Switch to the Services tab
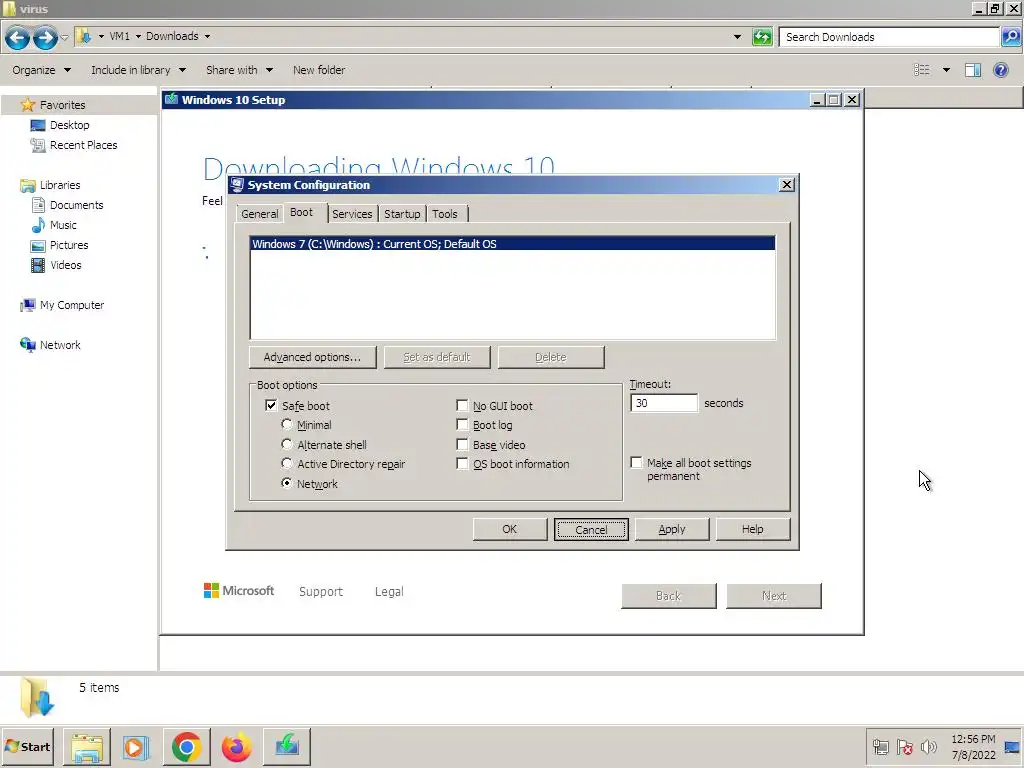The width and height of the screenshot is (1024, 768). 352,214
